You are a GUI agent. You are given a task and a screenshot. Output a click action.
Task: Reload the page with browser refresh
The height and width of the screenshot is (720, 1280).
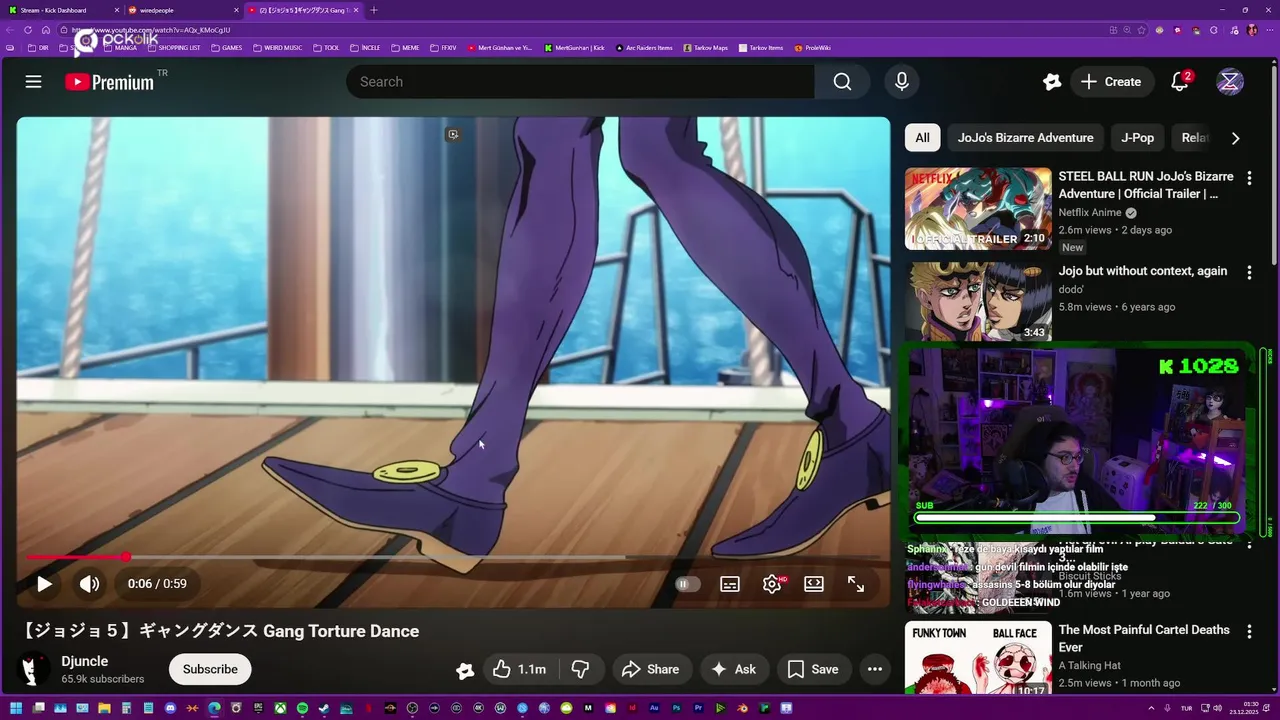coord(28,30)
